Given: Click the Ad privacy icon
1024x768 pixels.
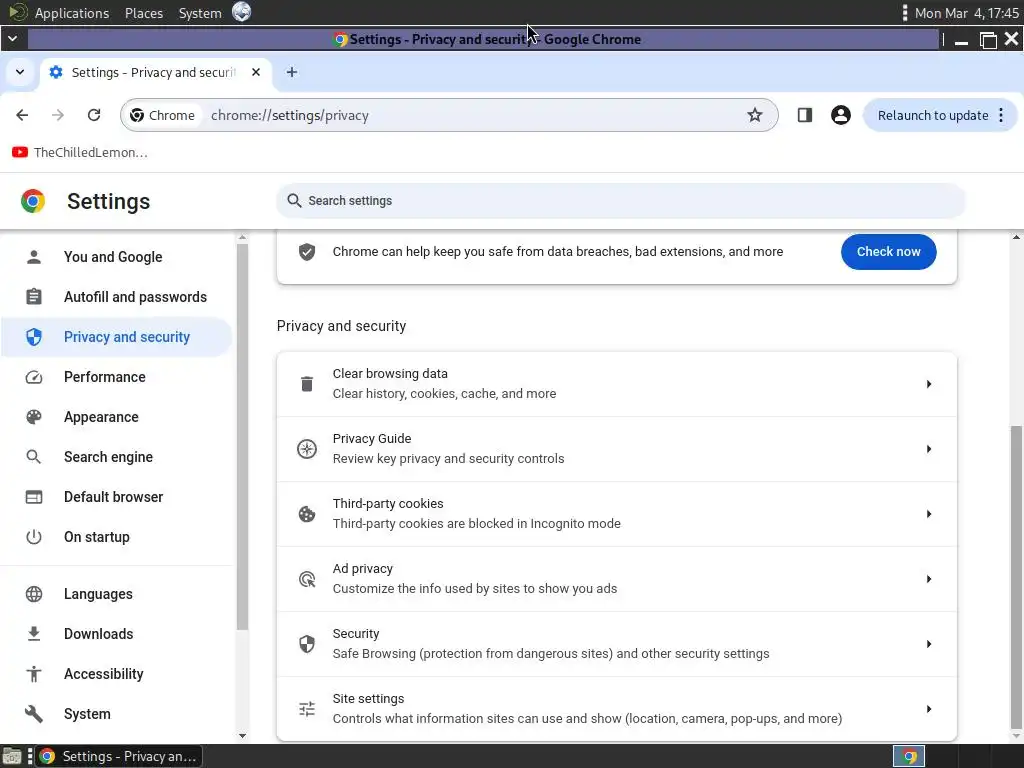Looking at the screenshot, I should click(307, 579).
